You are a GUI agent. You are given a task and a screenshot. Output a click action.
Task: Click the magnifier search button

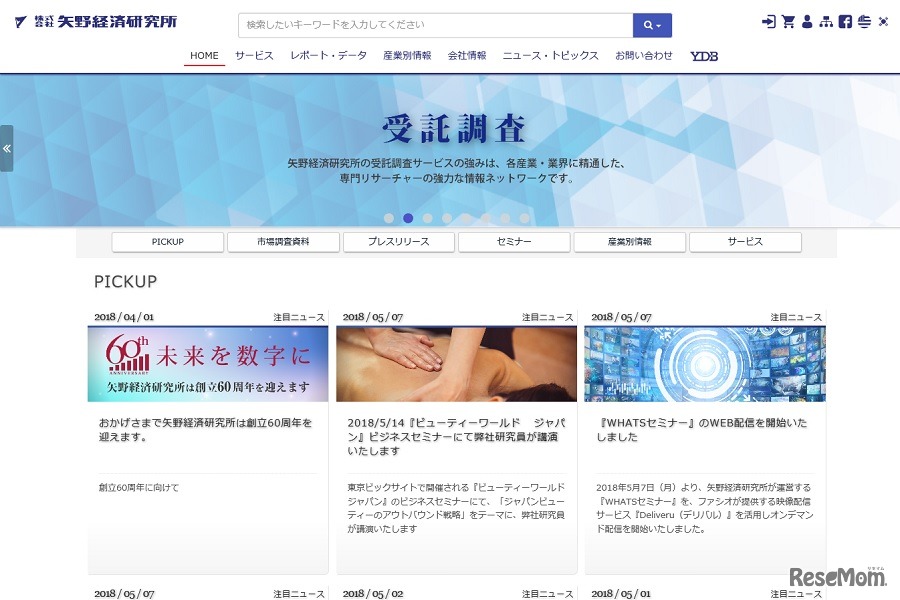[652, 25]
